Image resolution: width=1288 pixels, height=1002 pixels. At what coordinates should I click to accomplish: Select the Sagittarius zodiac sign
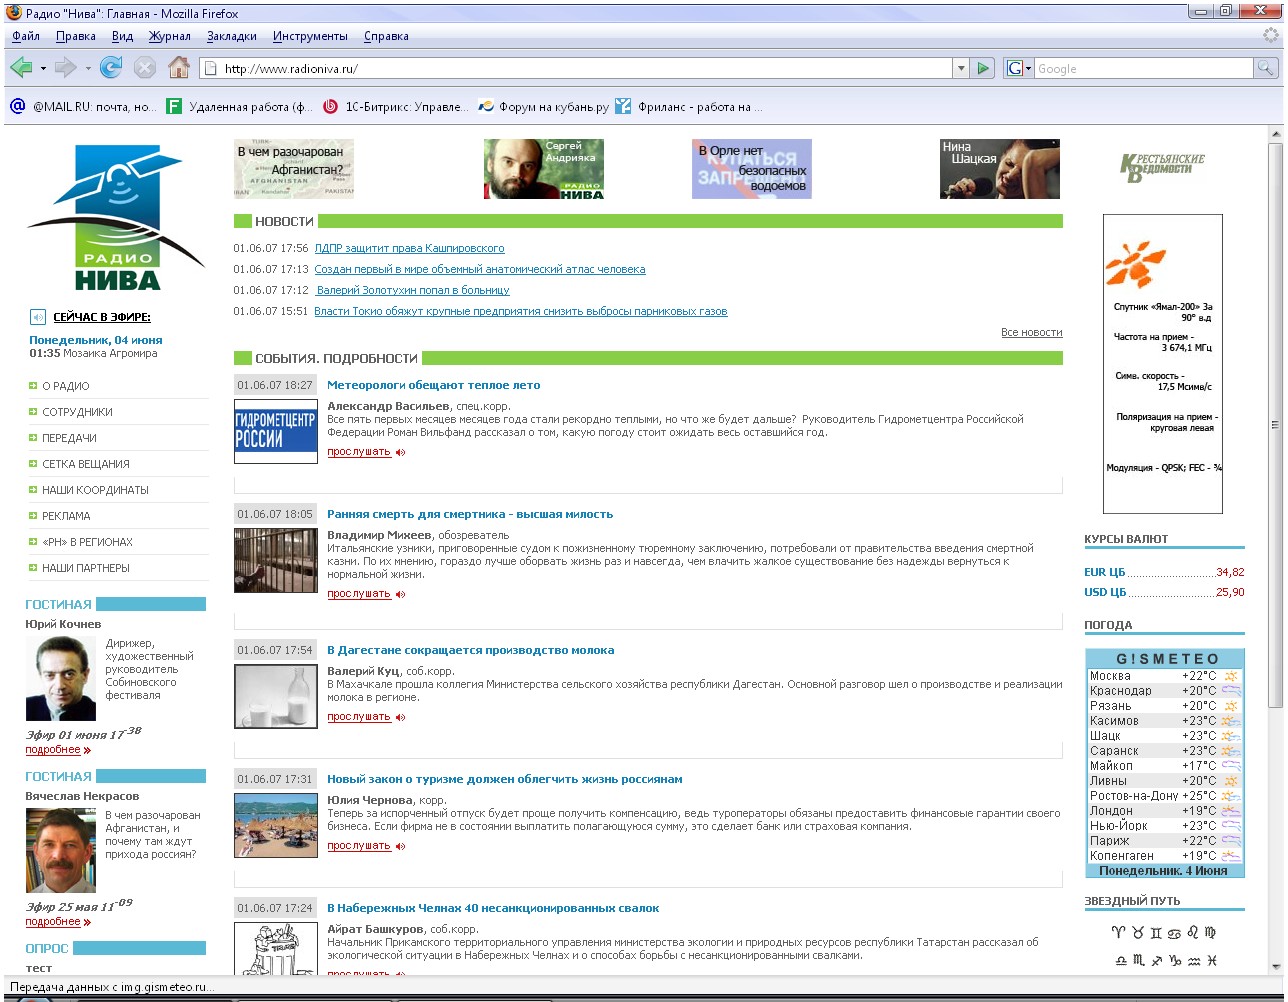pos(1156,961)
